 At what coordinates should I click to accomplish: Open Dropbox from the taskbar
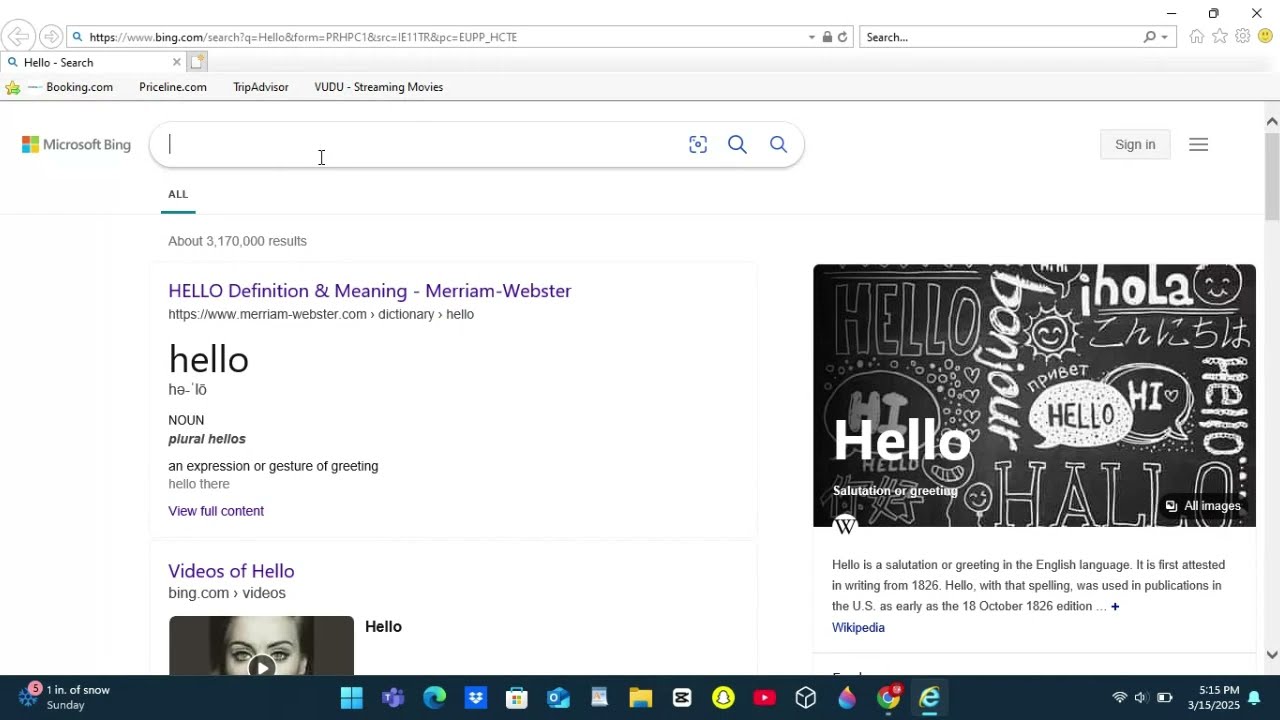476,698
